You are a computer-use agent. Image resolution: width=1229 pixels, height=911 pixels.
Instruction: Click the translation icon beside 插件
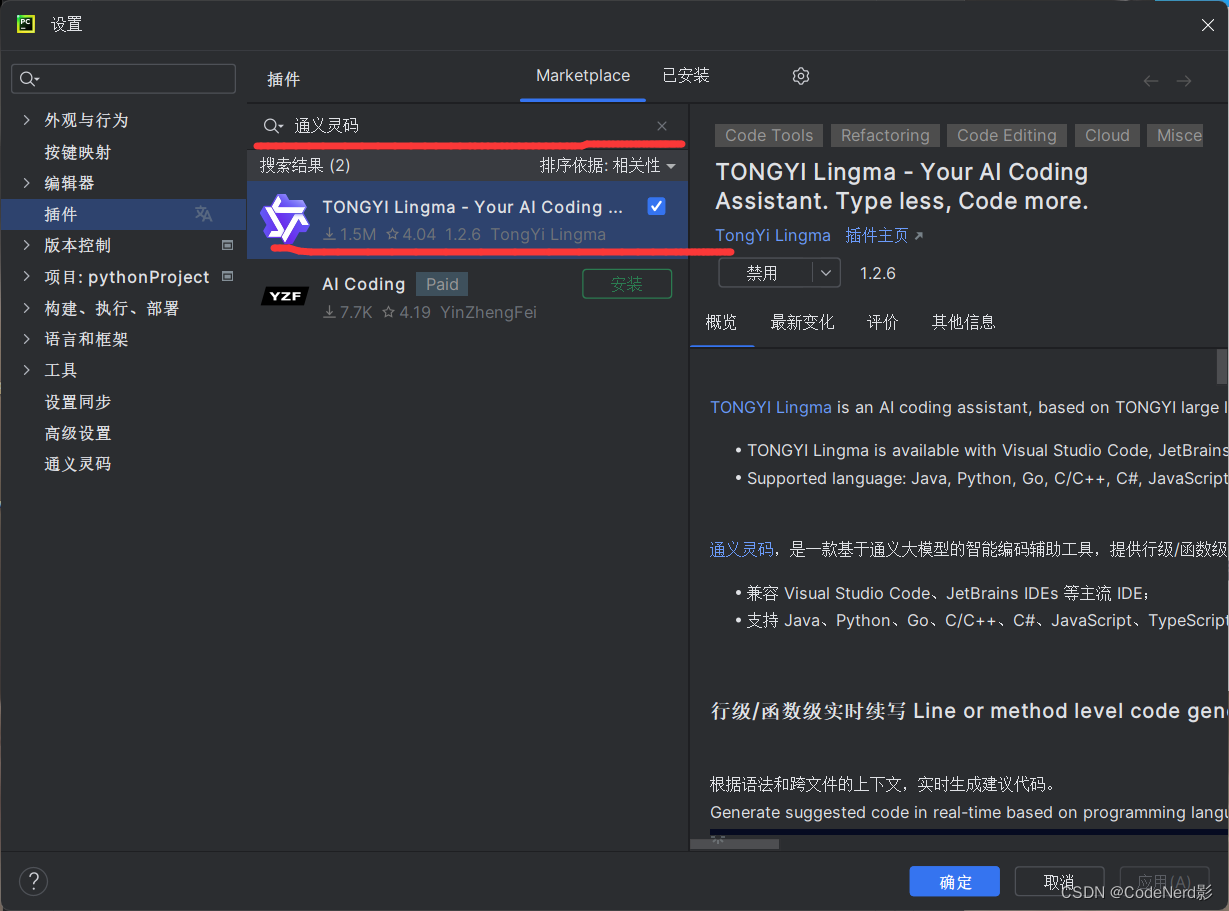[x=203, y=214]
